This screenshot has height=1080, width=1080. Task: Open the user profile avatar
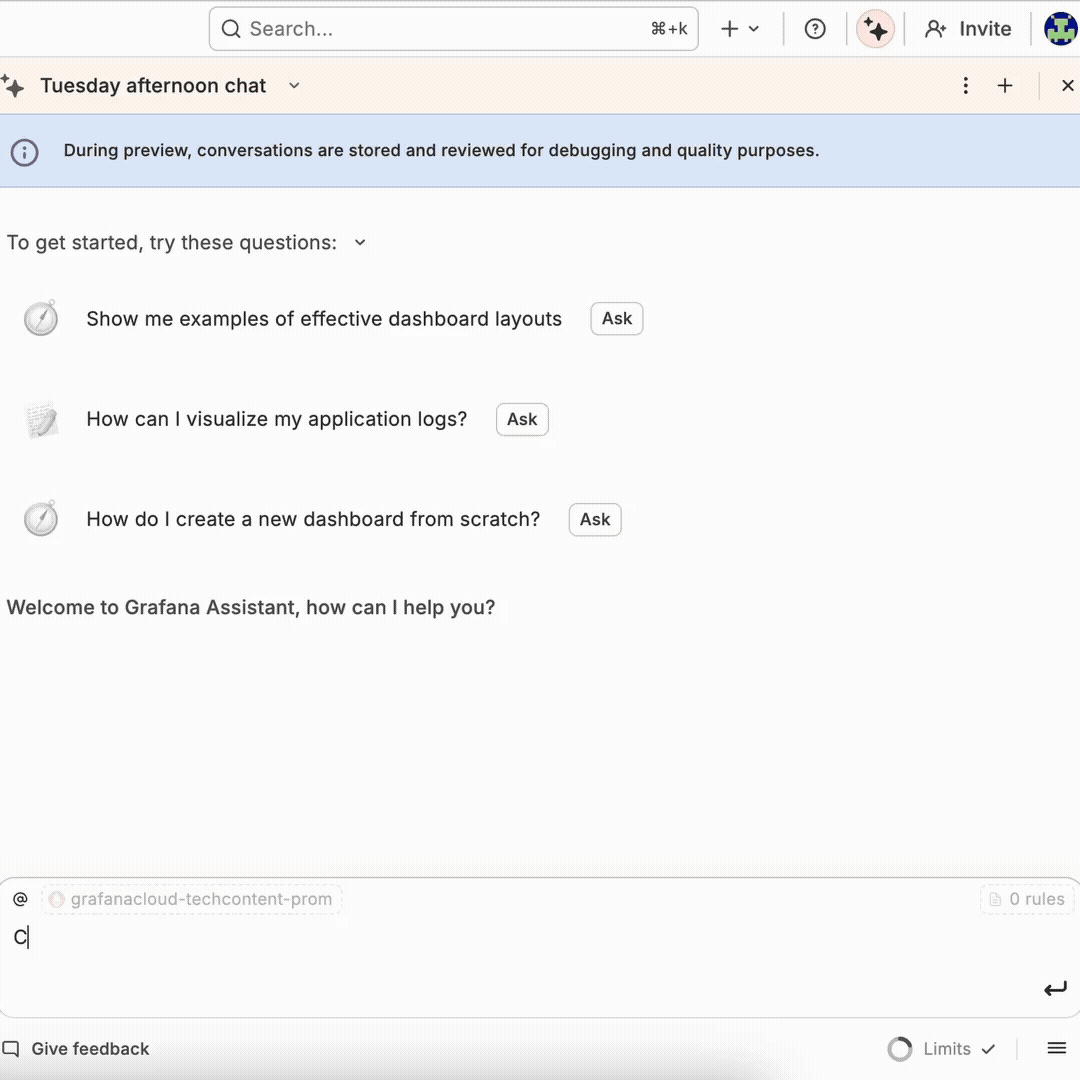(1061, 29)
